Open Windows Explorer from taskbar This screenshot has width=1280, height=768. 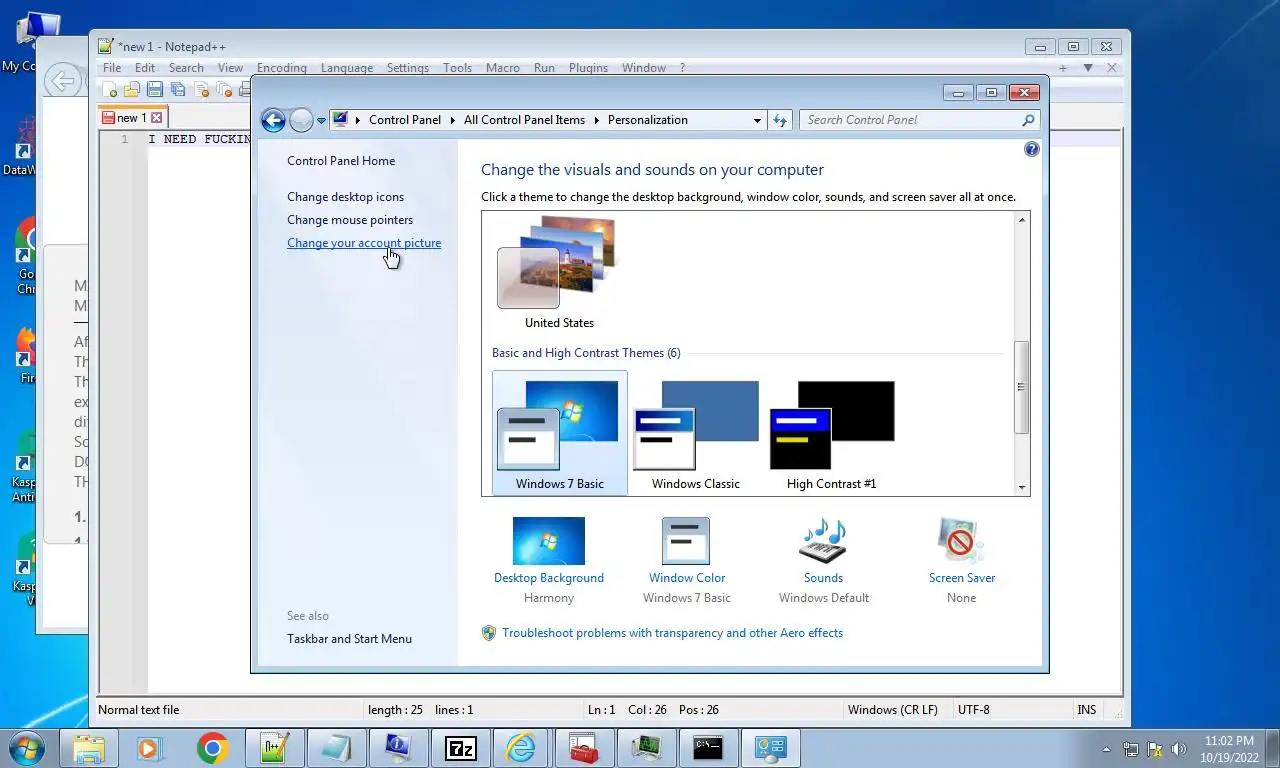(x=88, y=748)
